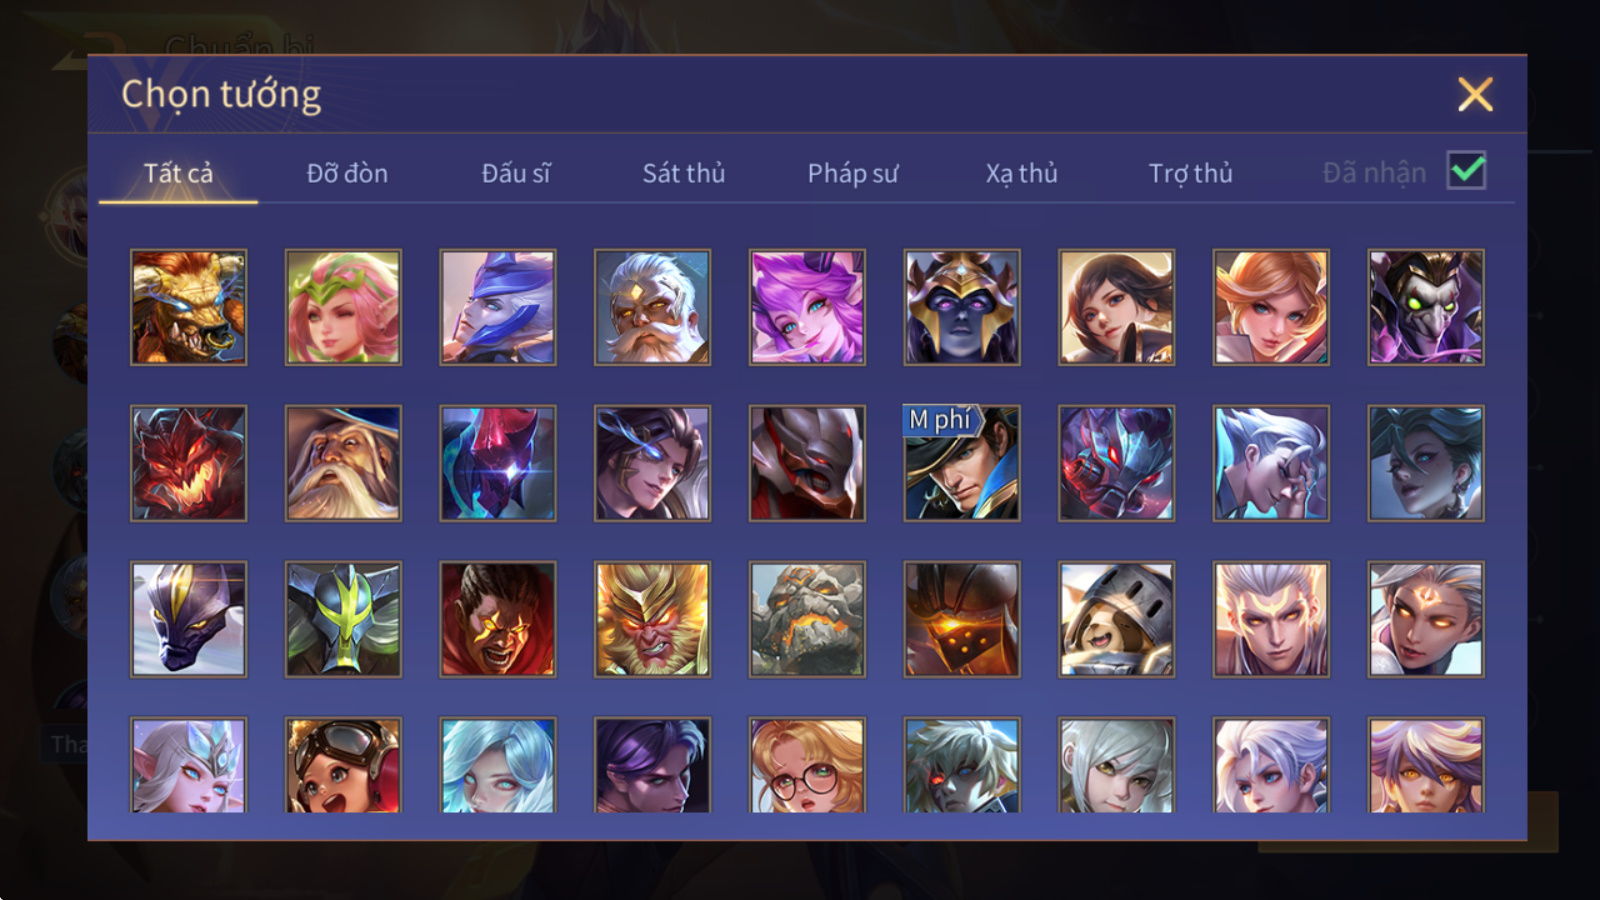Screen dimensions: 1600x900
Task: Pick the pink-haired elf with green crown
Action: click(x=343, y=307)
